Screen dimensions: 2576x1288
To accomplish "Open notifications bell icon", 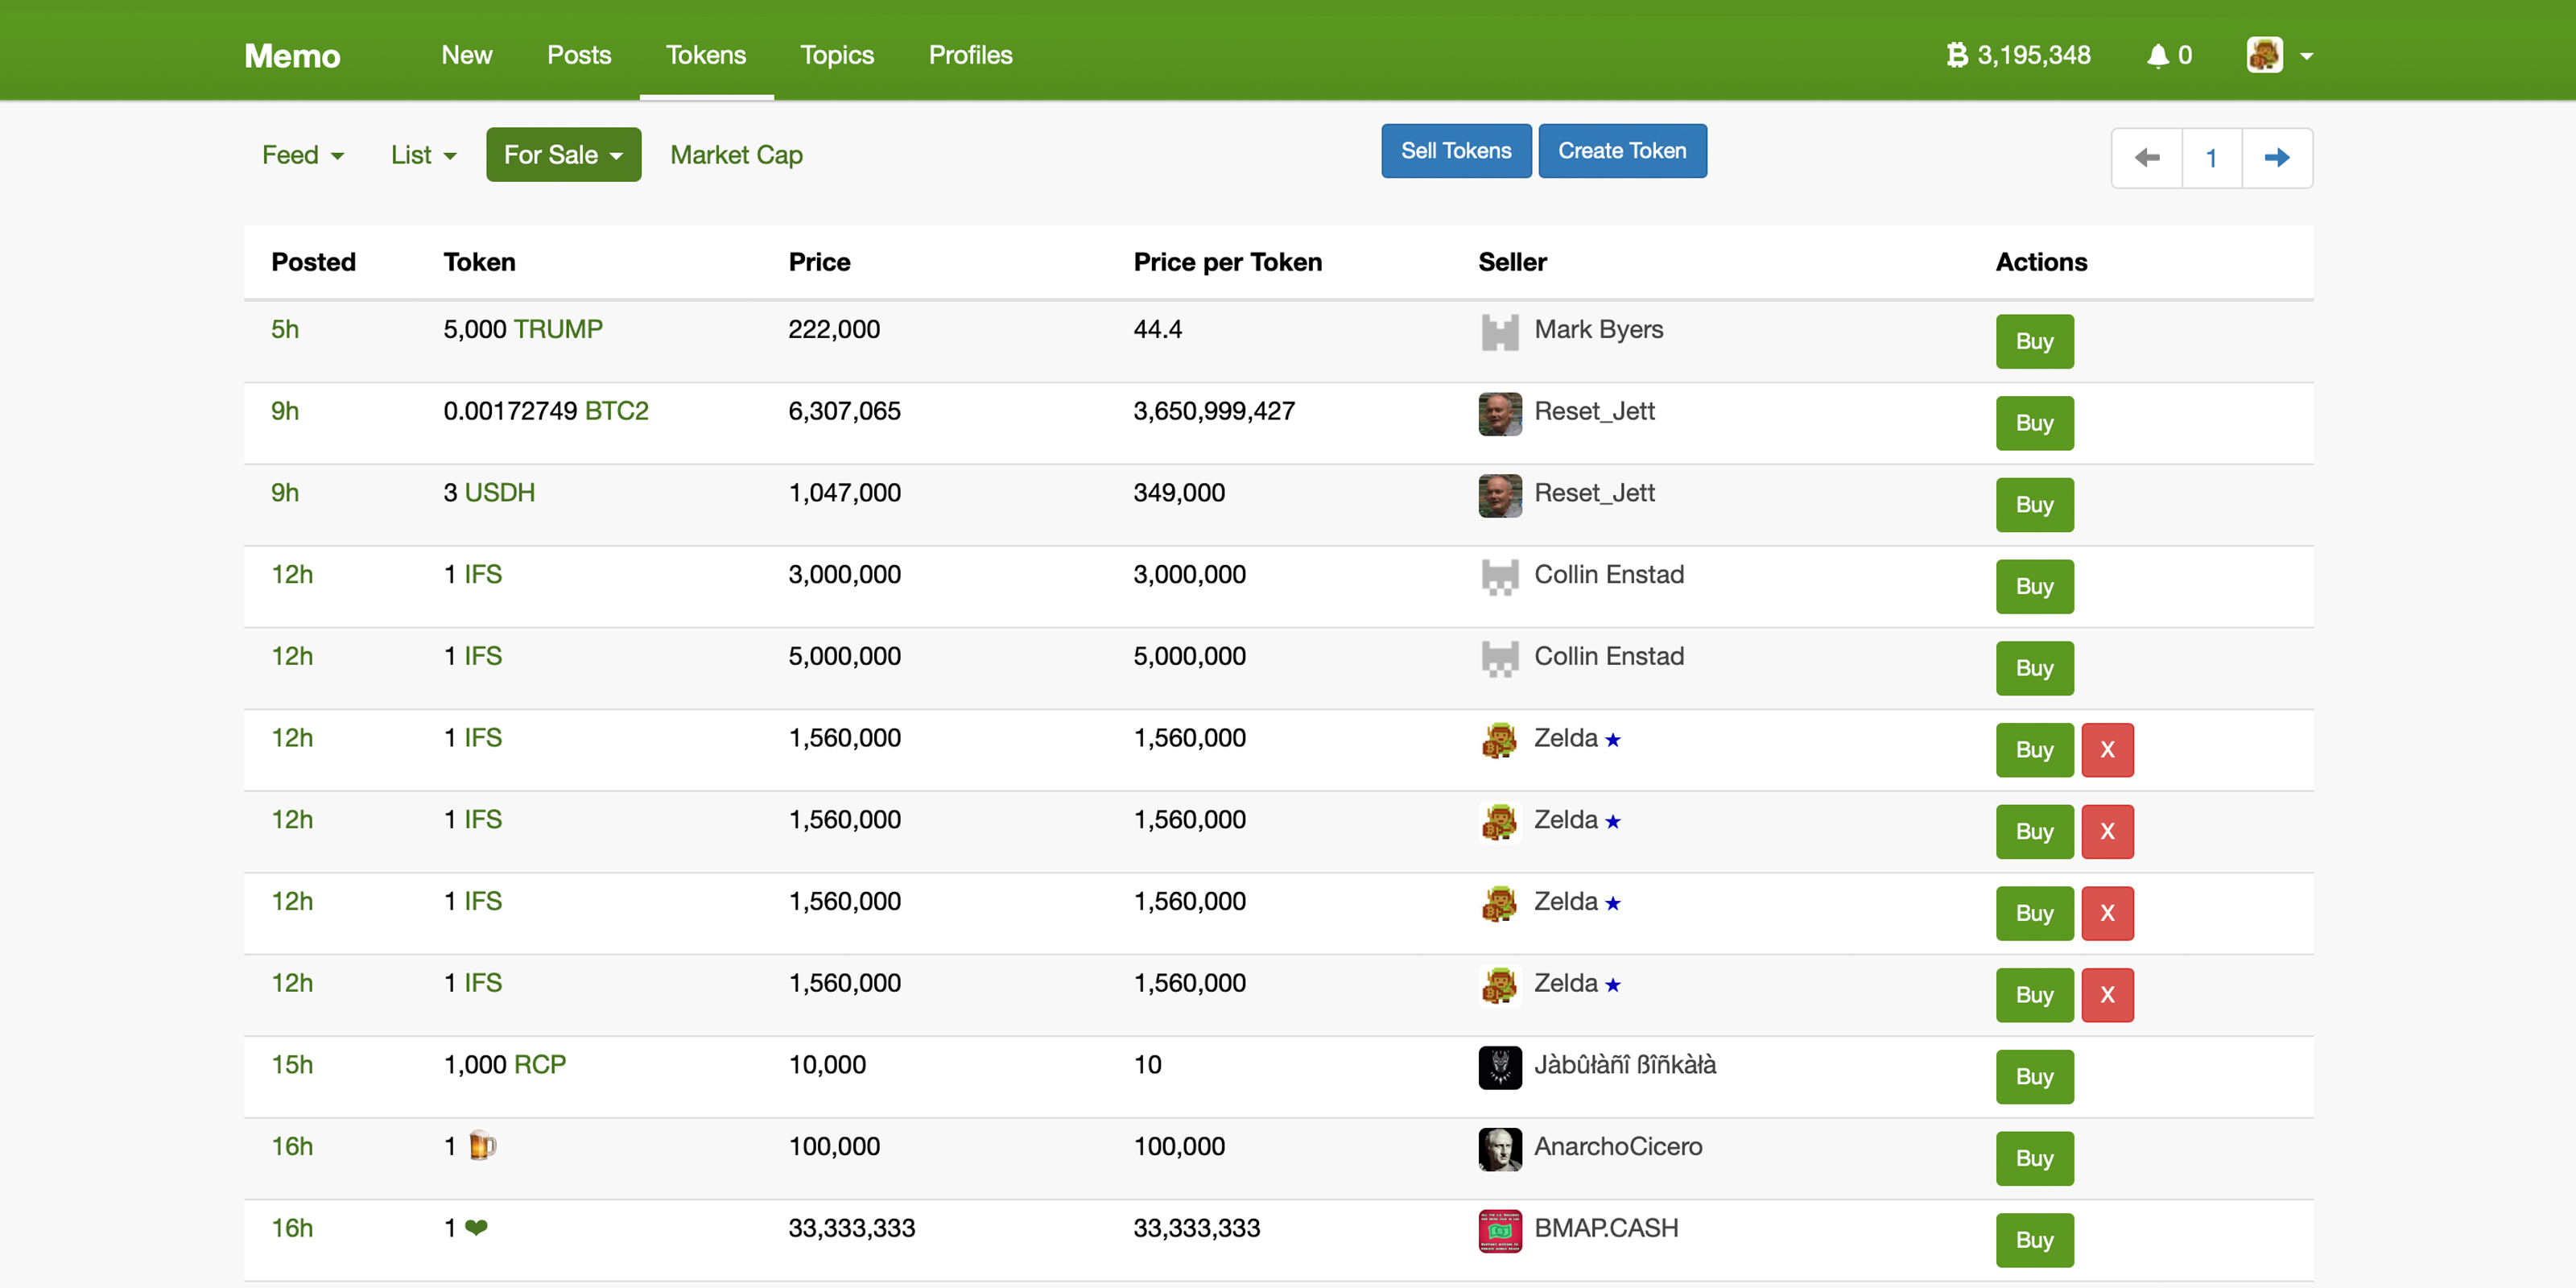I will click(x=2158, y=55).
